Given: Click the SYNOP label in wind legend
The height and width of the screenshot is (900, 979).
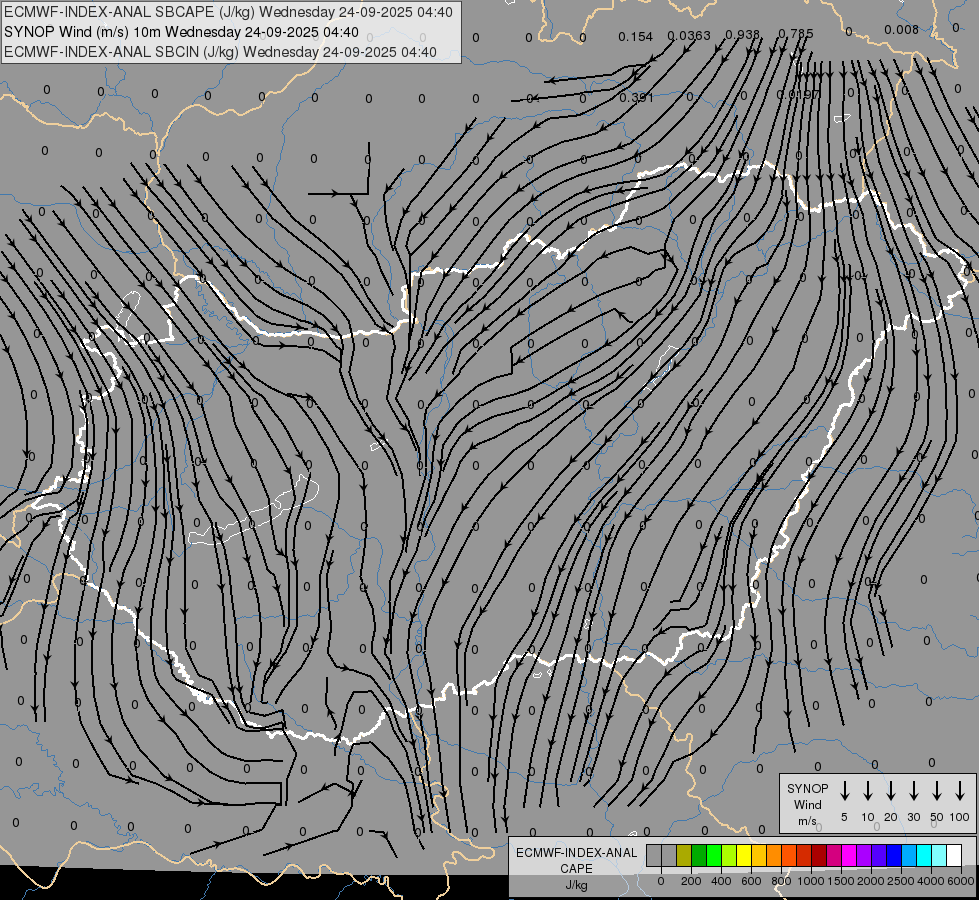Looking at the screenshot, I should [x=807, y=789].
